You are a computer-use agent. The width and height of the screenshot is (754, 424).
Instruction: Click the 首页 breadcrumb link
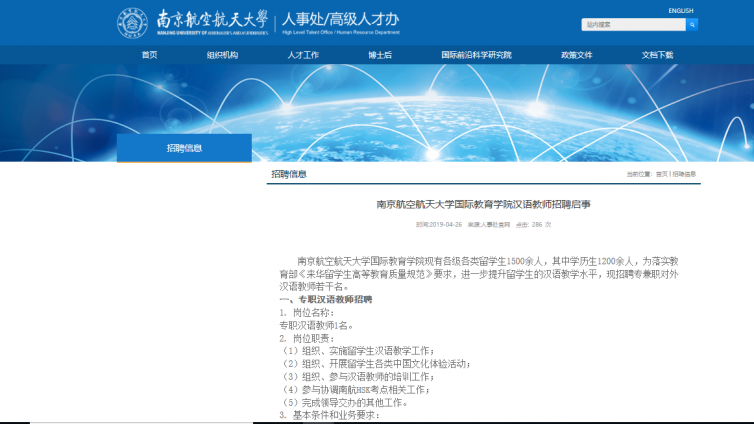[x=662, y=174]
